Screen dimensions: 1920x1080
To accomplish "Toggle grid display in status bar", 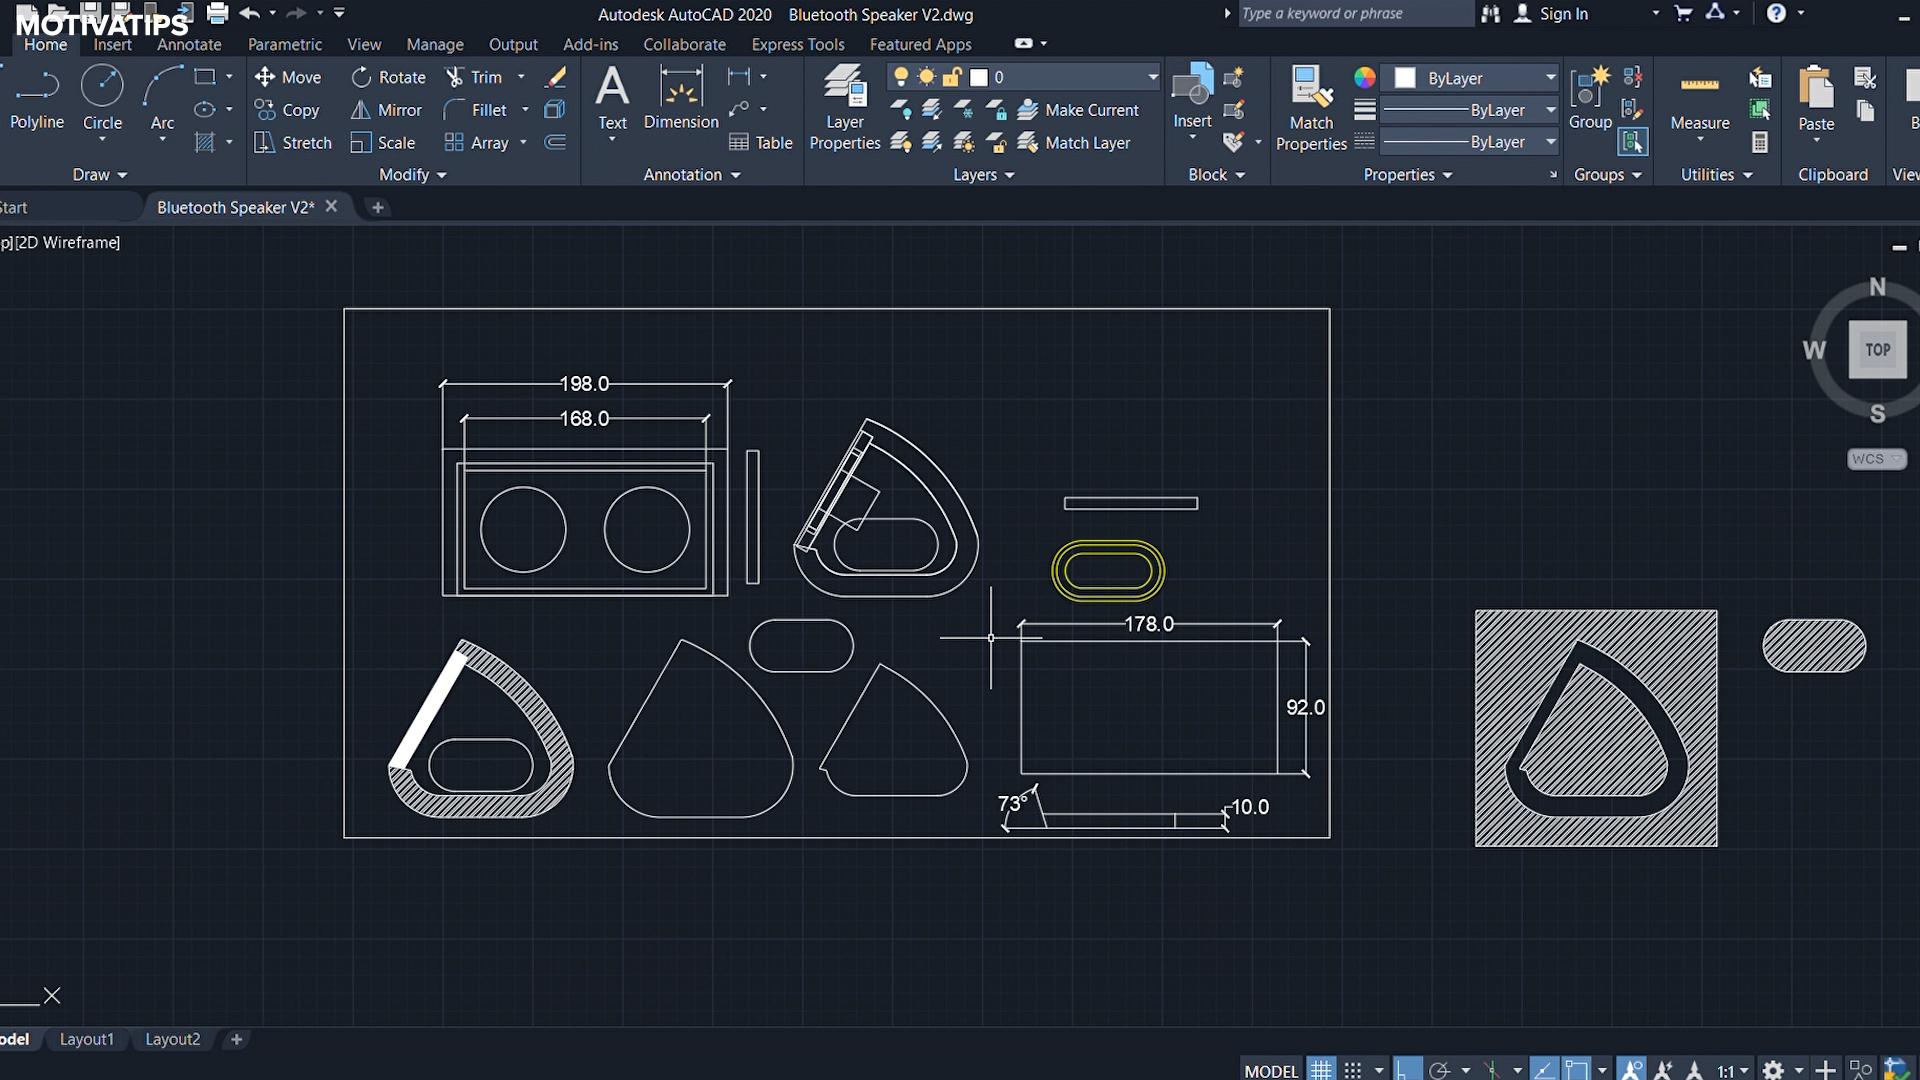I will point(1321,1070).
